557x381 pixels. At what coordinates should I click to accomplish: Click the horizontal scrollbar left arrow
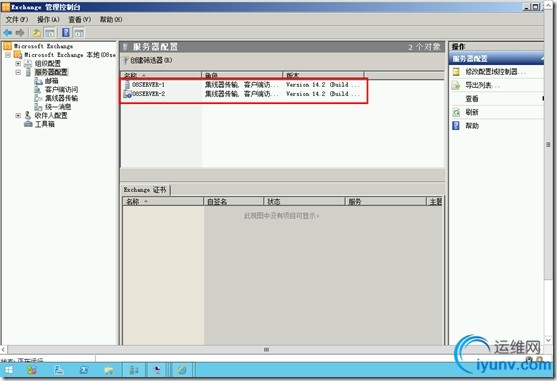tap(4, 350)
